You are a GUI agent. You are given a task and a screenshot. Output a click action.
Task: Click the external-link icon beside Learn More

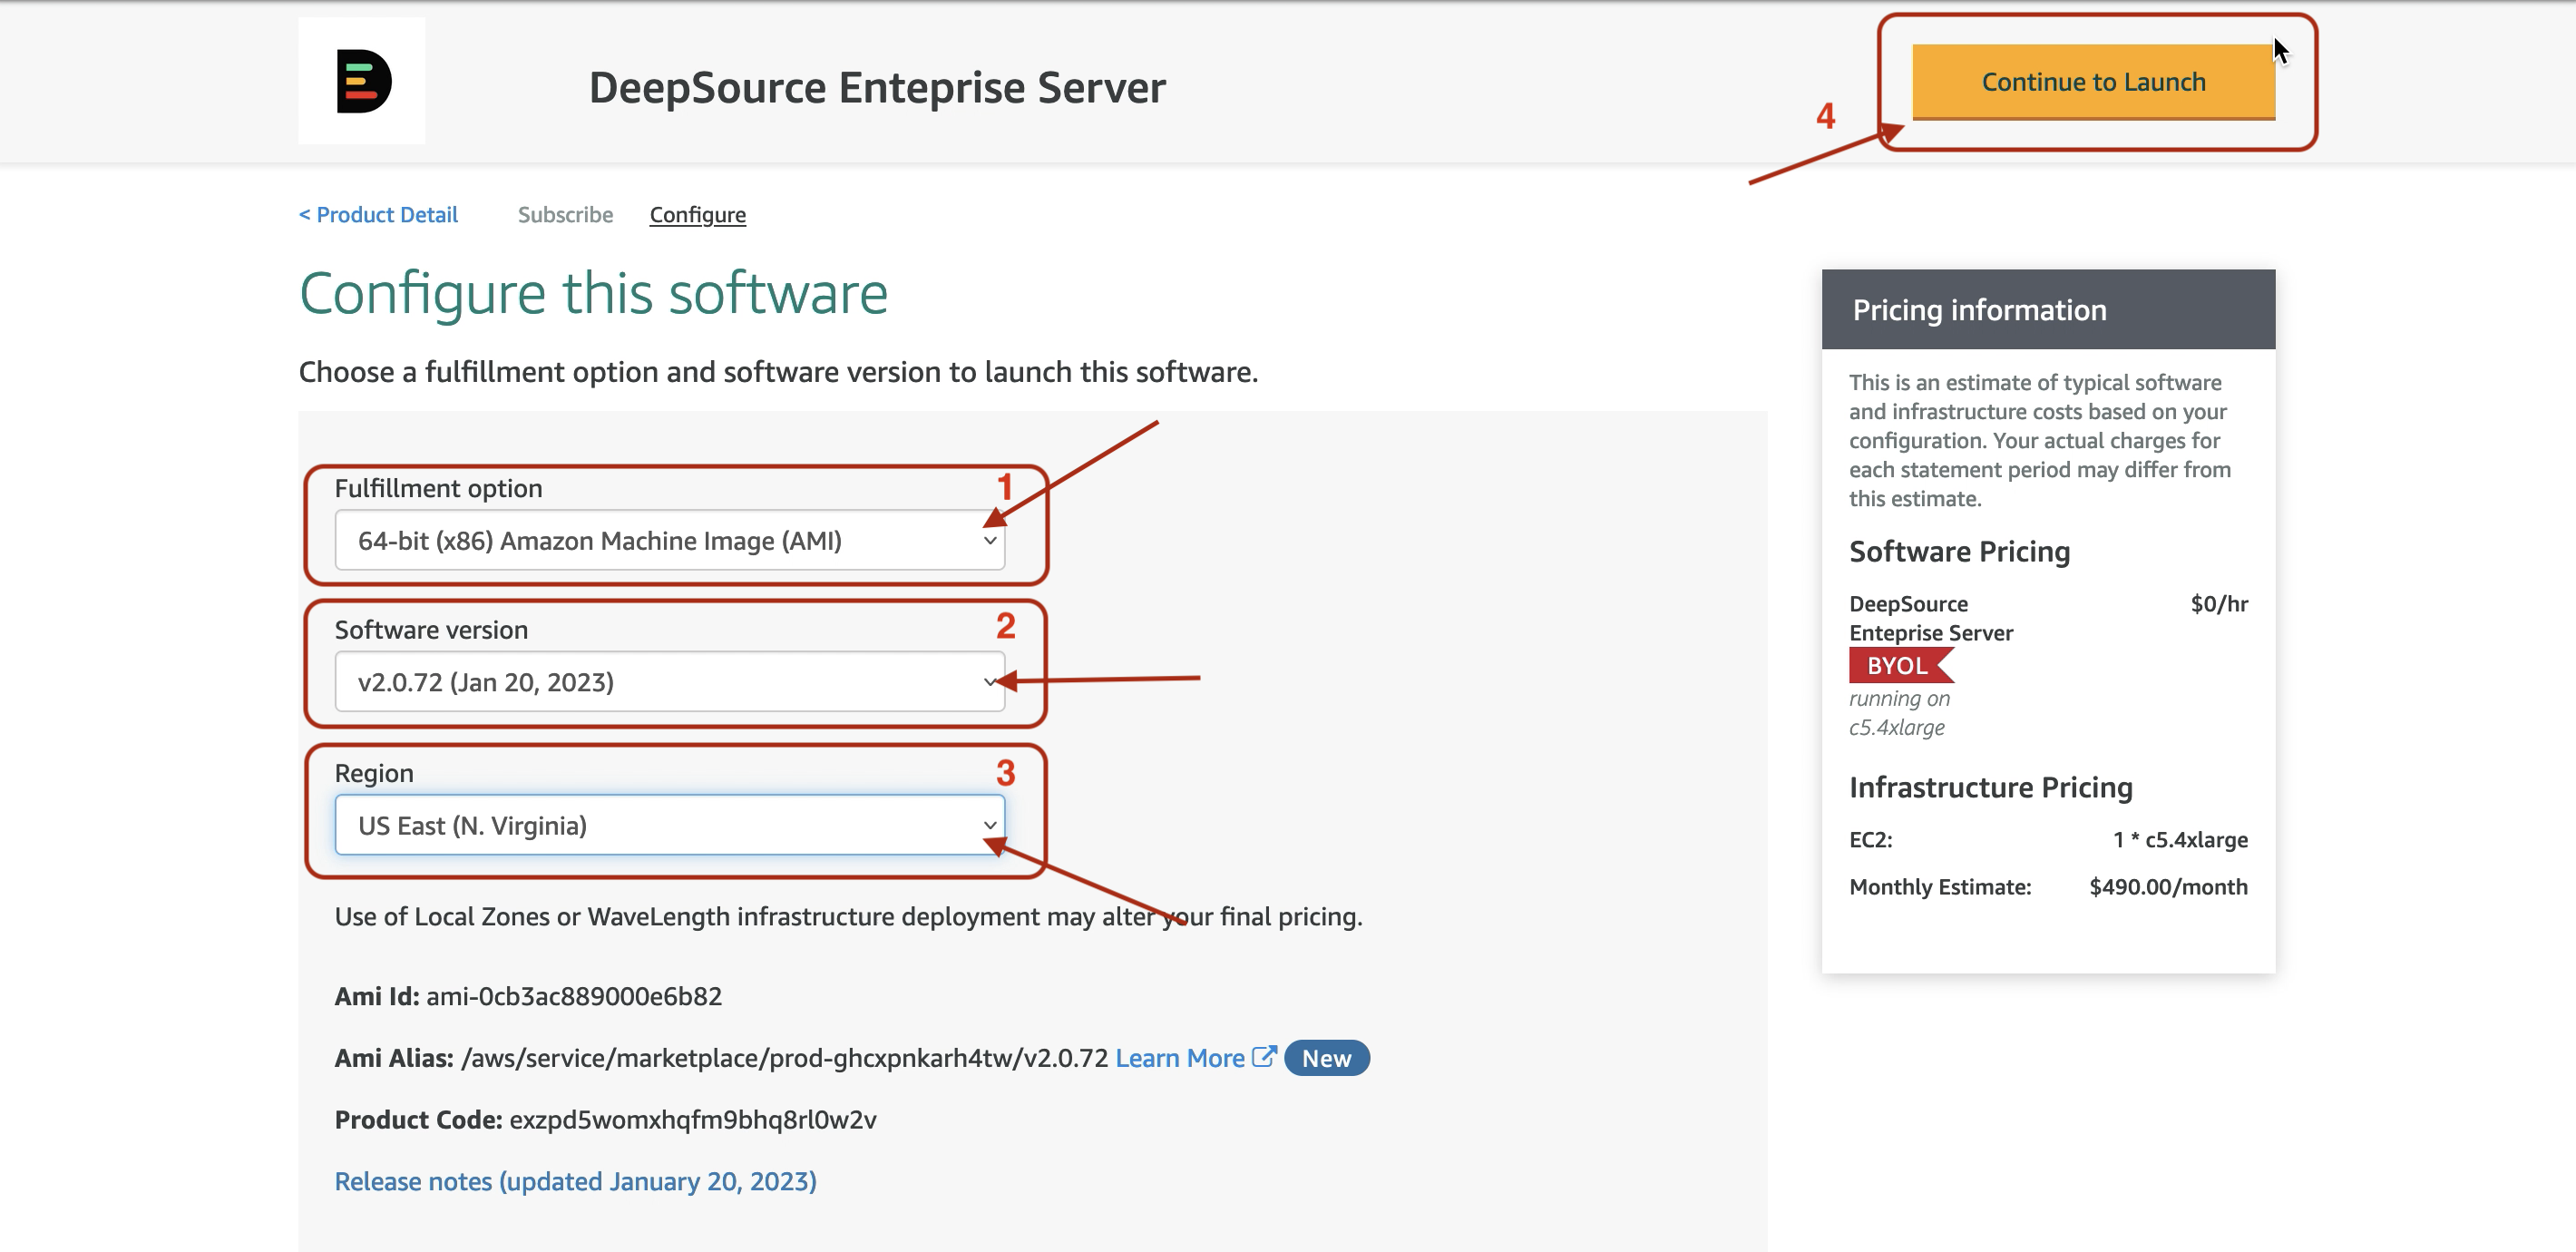(x=1264, y=1057)
